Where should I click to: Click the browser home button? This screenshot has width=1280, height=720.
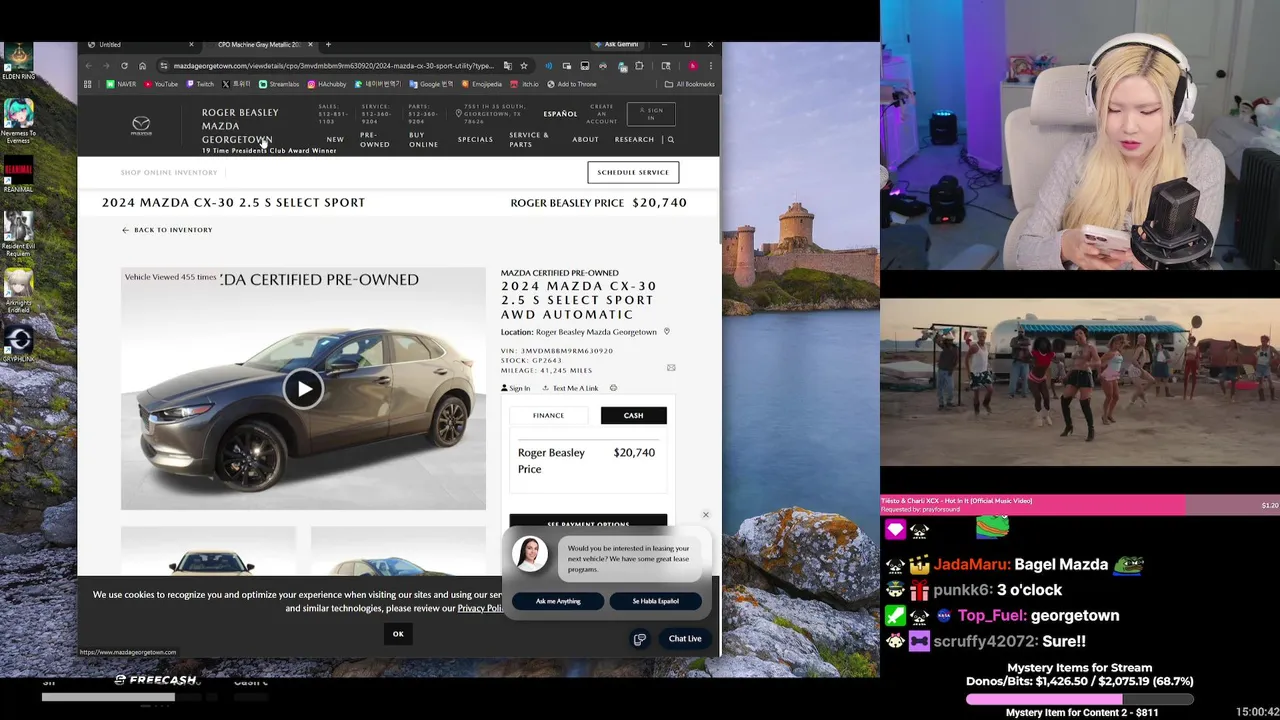pyautogui.click(x=142, y=66)
